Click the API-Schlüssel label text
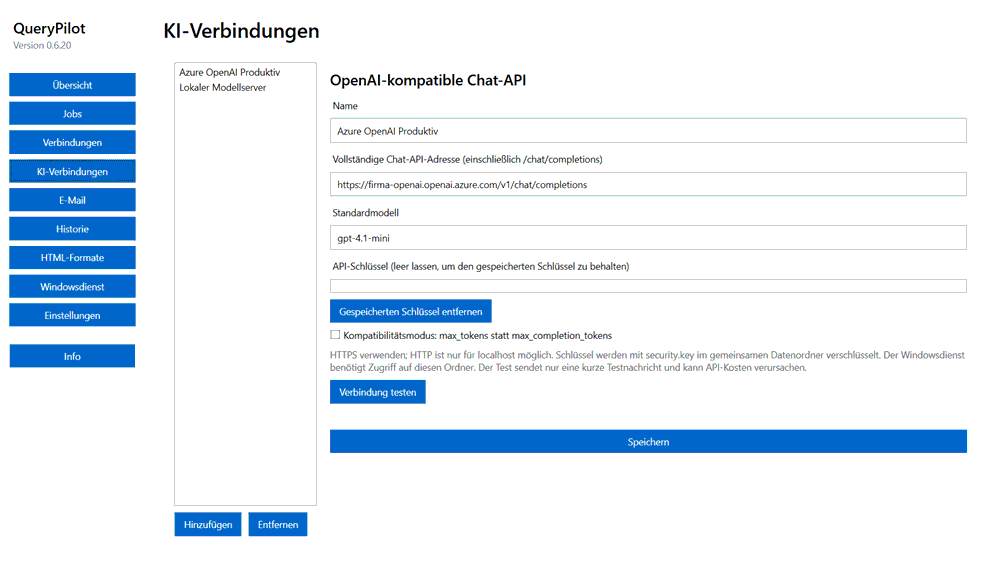This screenshot has height=561, width=1000. coord(480,266)
